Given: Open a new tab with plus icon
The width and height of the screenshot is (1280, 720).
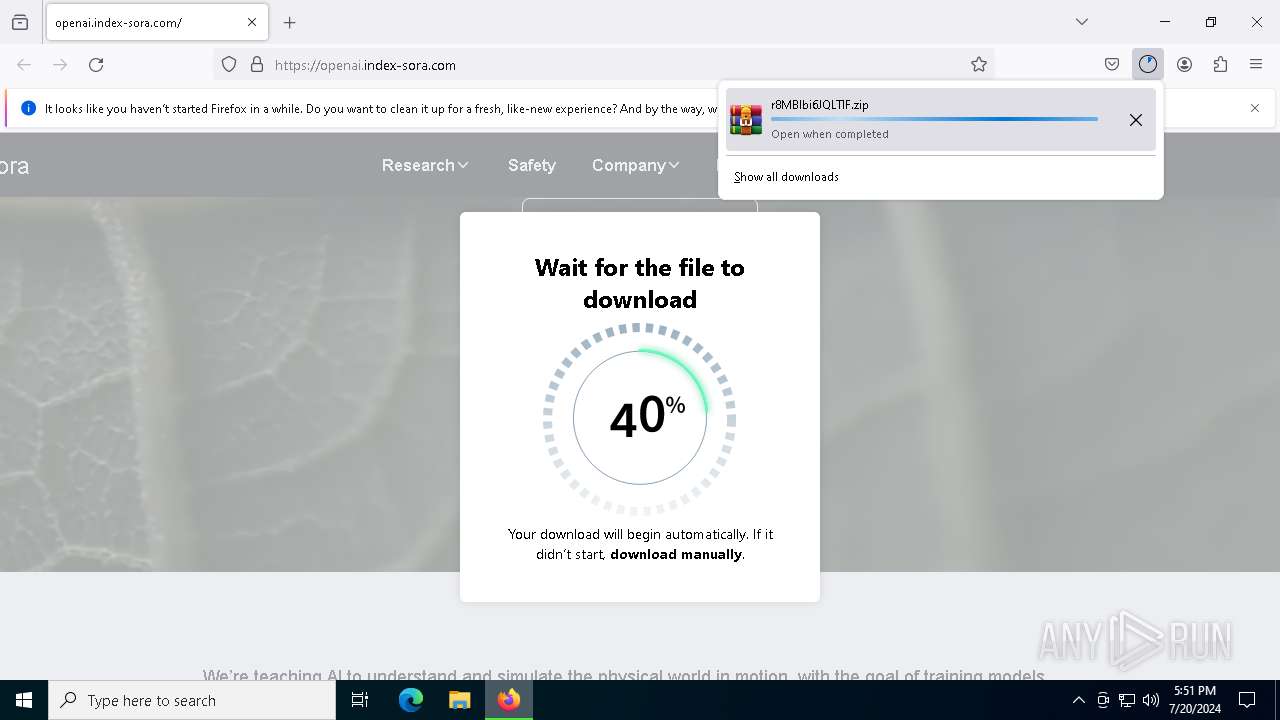Looking at the screenshot, I should coord(290,22).
